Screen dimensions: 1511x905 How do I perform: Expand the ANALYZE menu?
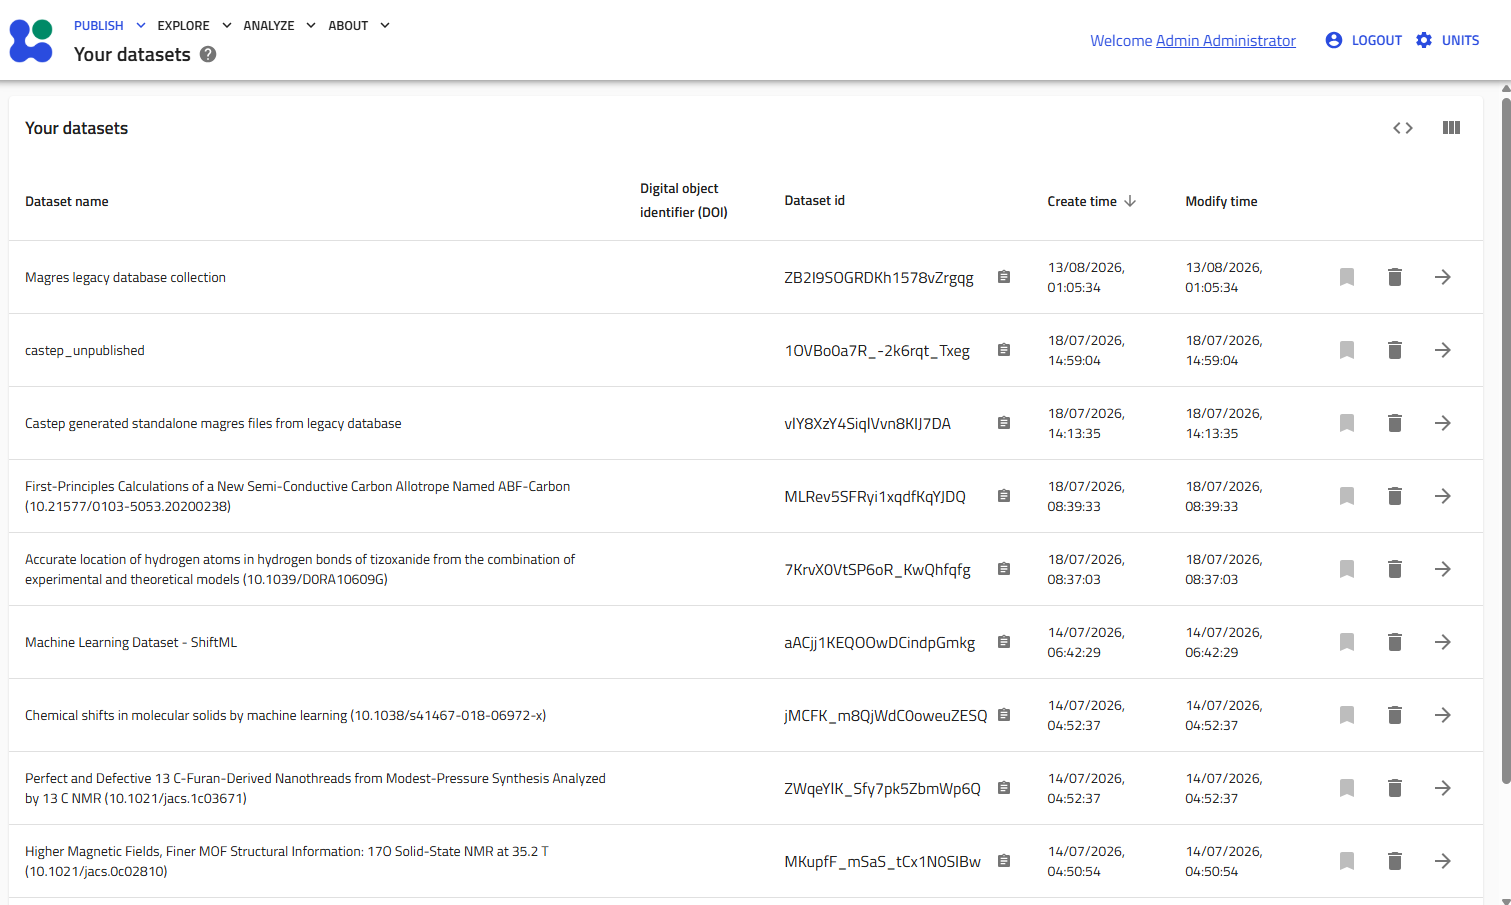click(x=280, y=25)
